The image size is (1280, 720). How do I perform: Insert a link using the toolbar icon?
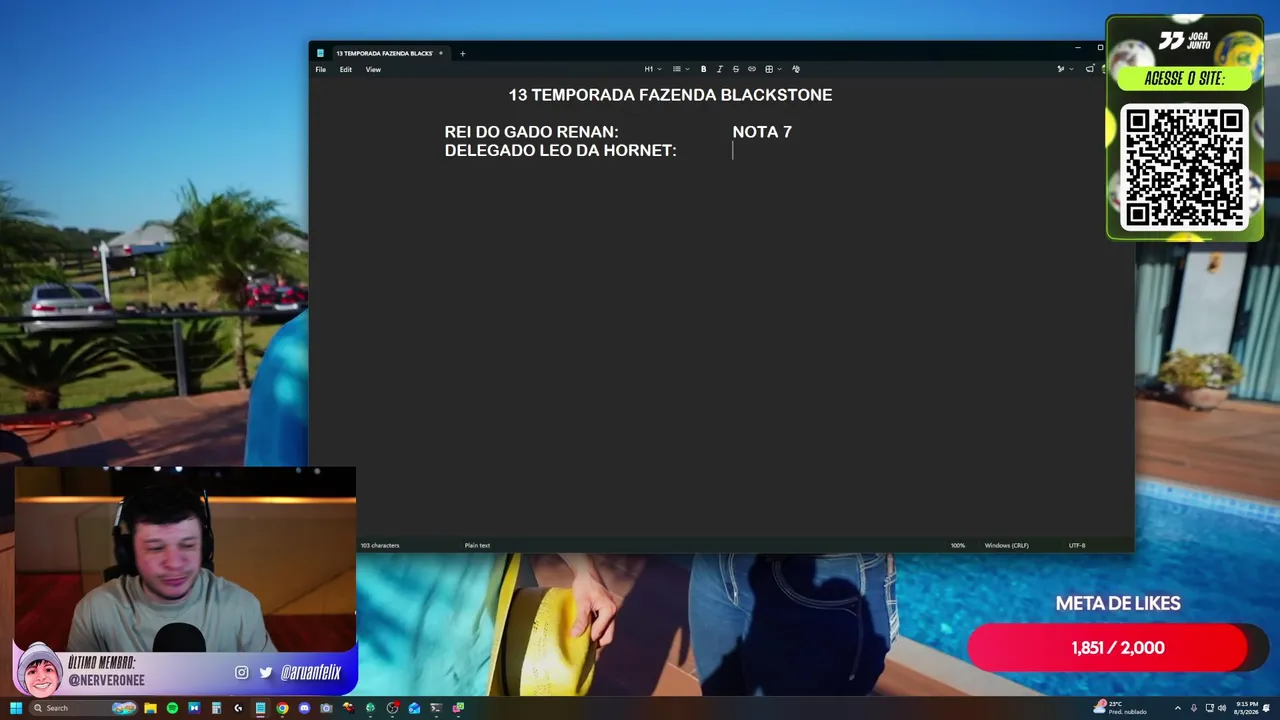click(752, 69)
